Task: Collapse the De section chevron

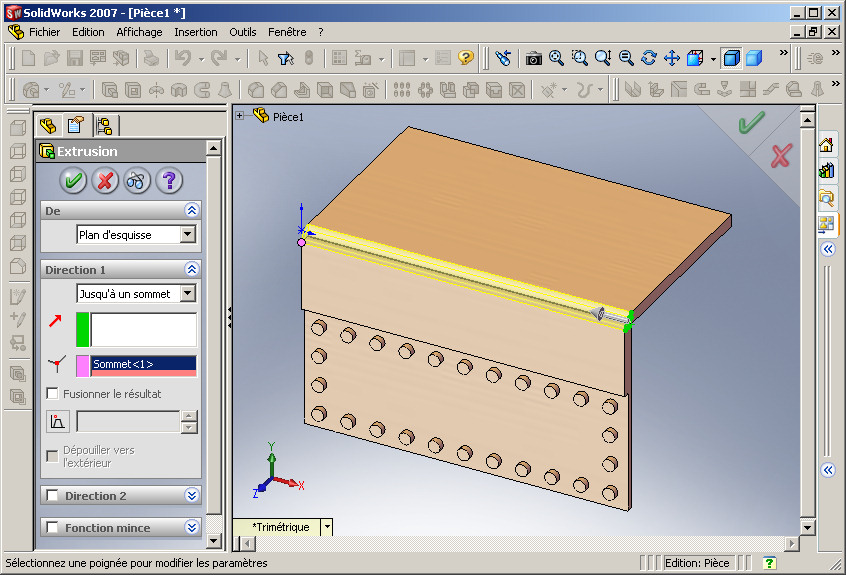Action: [192, 210]
